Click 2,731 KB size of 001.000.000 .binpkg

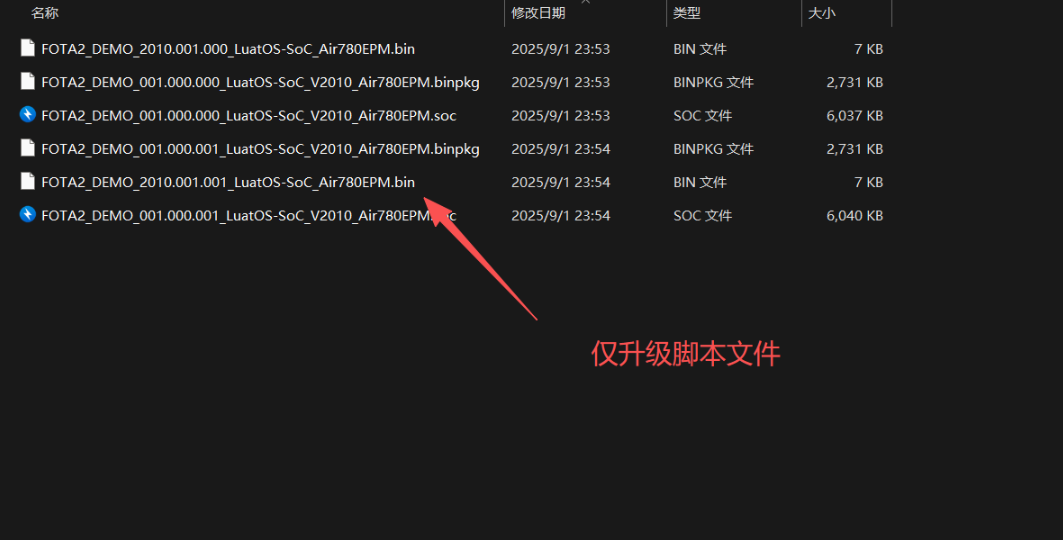click(x=855, y=82)
